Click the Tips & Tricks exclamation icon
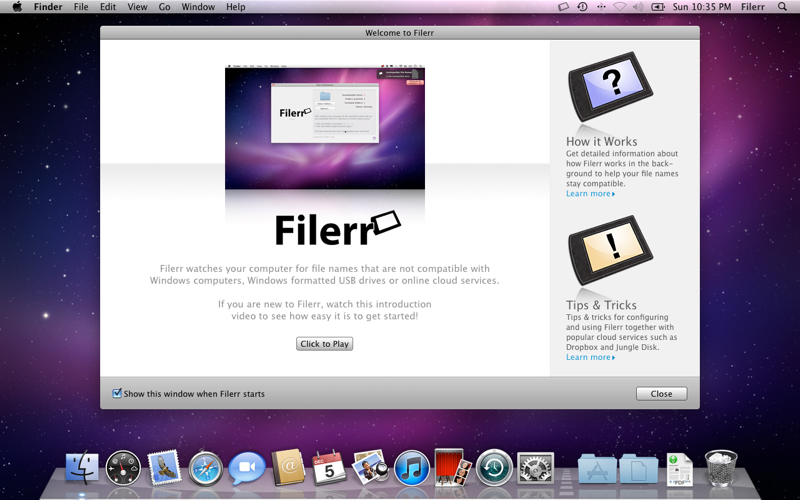Viewport: 800px width, 500px height. point(610,249)
